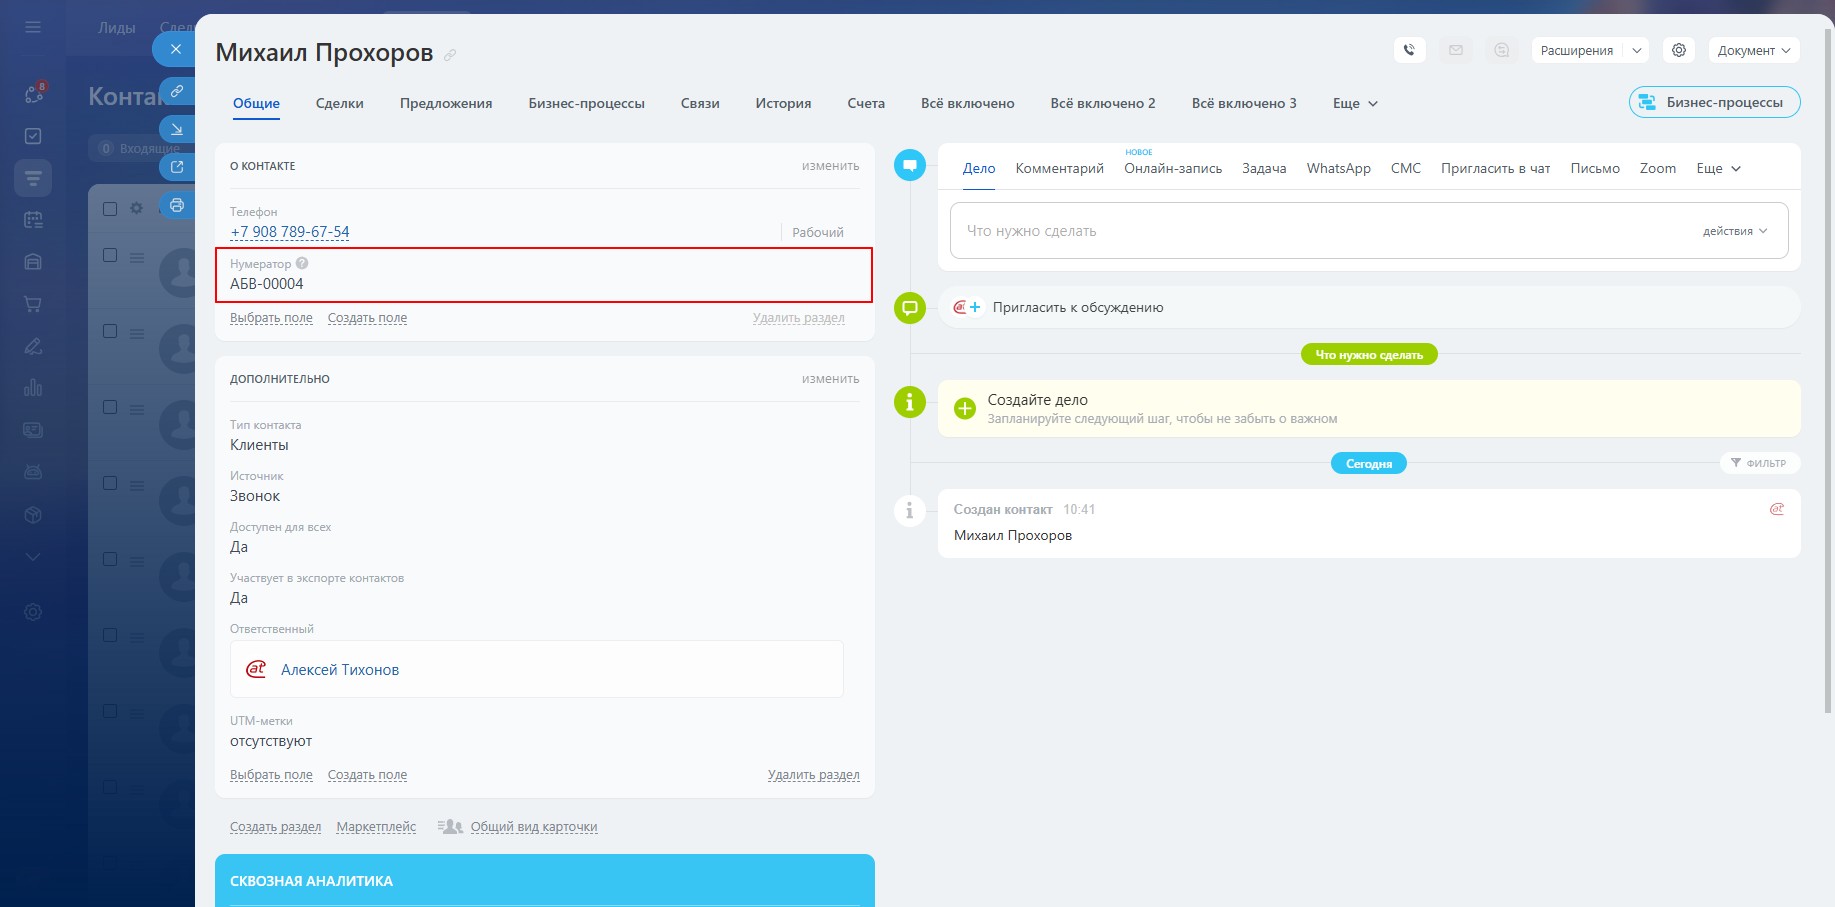Check the first contact row checkbox

pyautogui.click(x=110, y=255)
